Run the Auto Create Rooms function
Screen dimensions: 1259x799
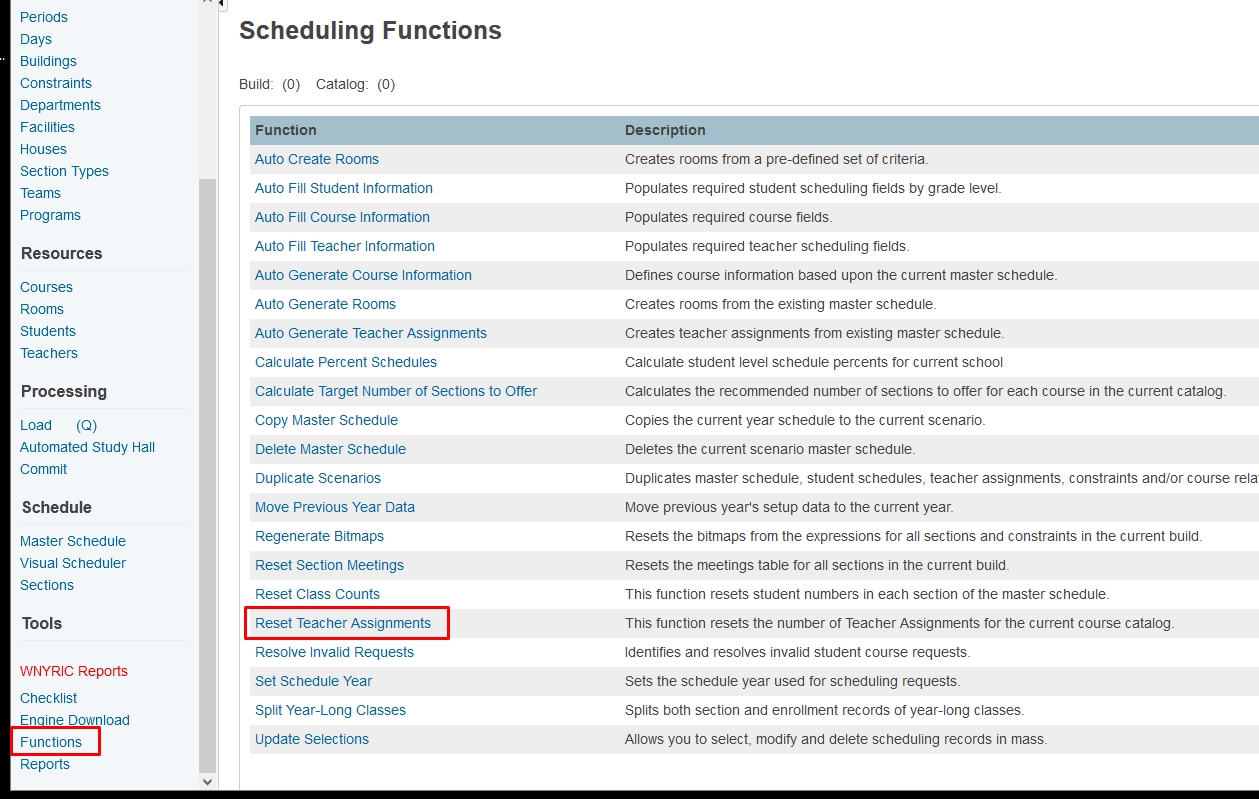[317, 159]
